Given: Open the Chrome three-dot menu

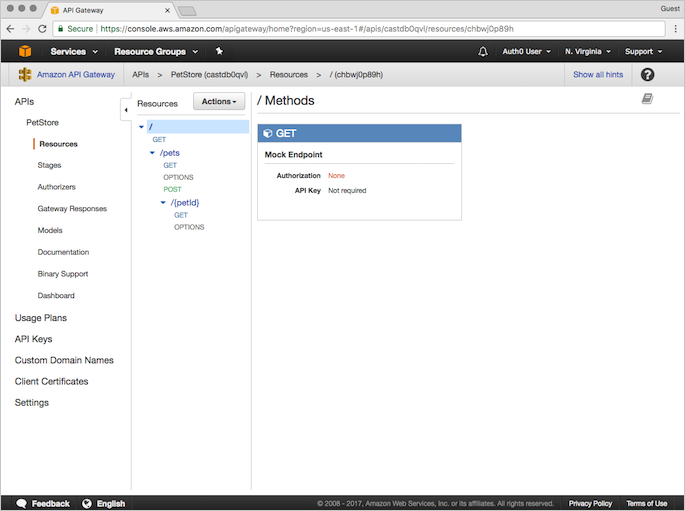Looking at the screenshot, I should pyautogui.click(x=676, y=29).
